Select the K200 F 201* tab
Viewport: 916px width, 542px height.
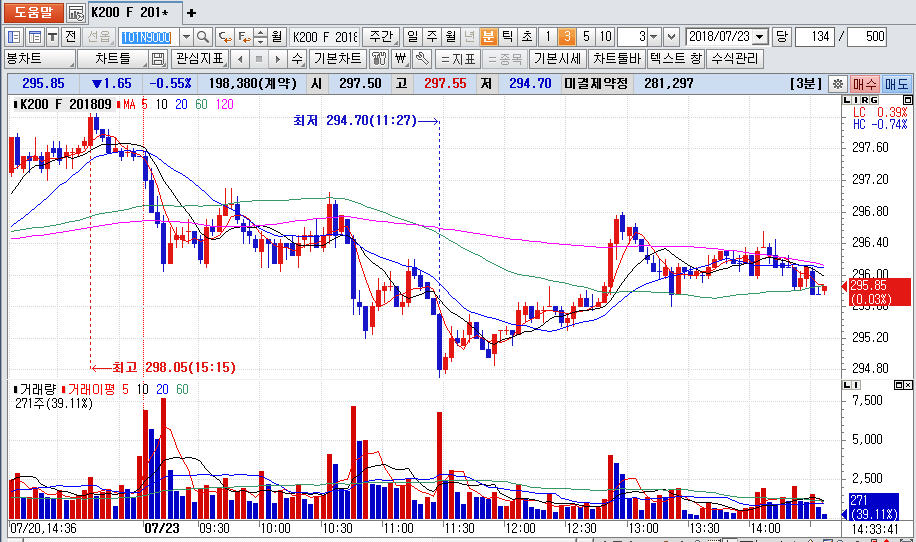coord(130,12)
